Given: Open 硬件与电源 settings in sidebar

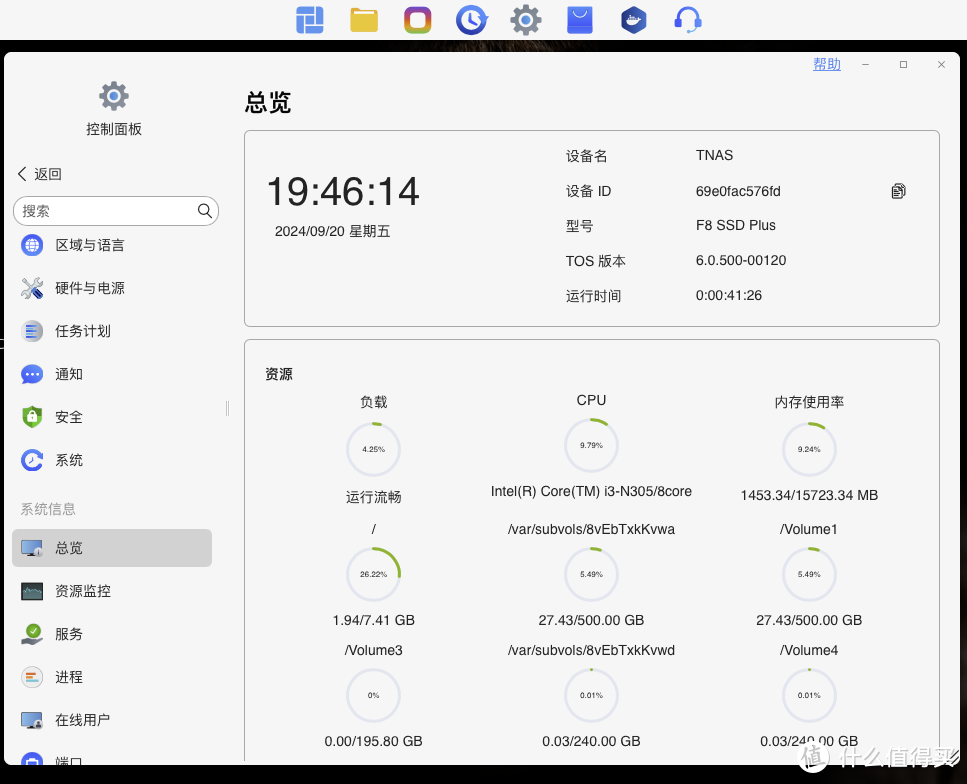Looking at the screenshot, I should click(x=91, y=288).
